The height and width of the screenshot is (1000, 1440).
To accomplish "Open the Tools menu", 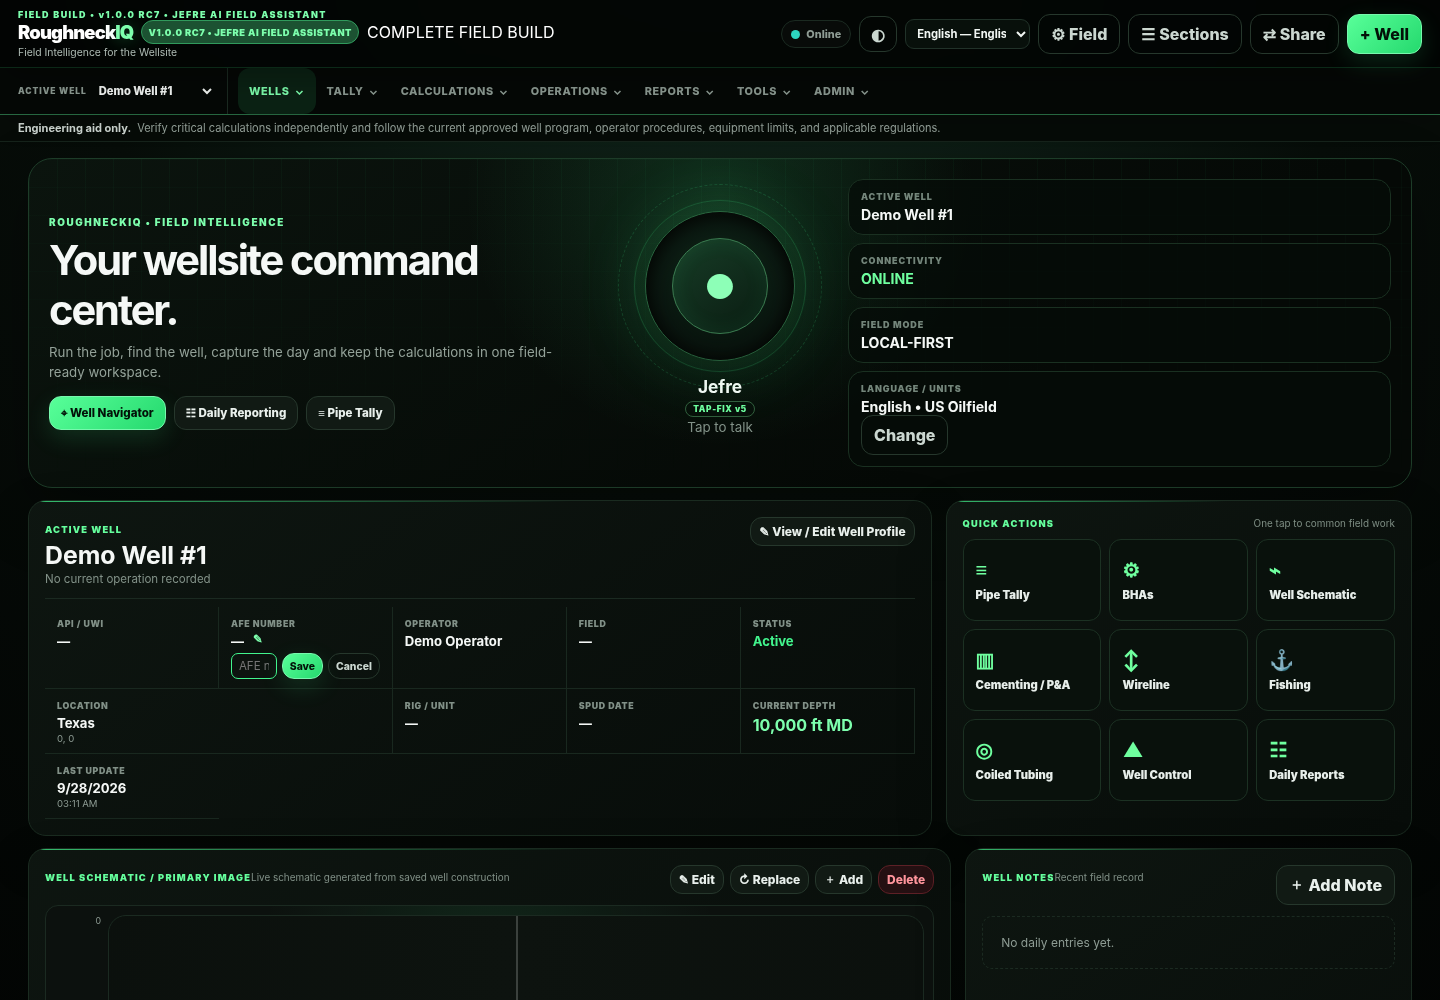I will [x=764, y=91].
